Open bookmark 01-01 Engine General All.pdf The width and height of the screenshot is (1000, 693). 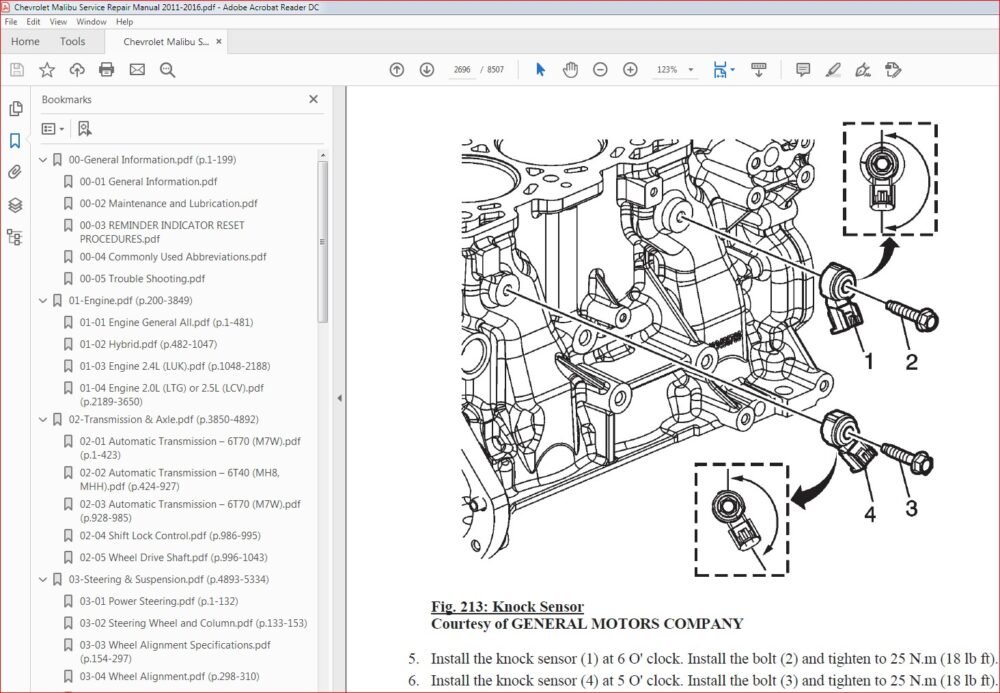point(166,323)
